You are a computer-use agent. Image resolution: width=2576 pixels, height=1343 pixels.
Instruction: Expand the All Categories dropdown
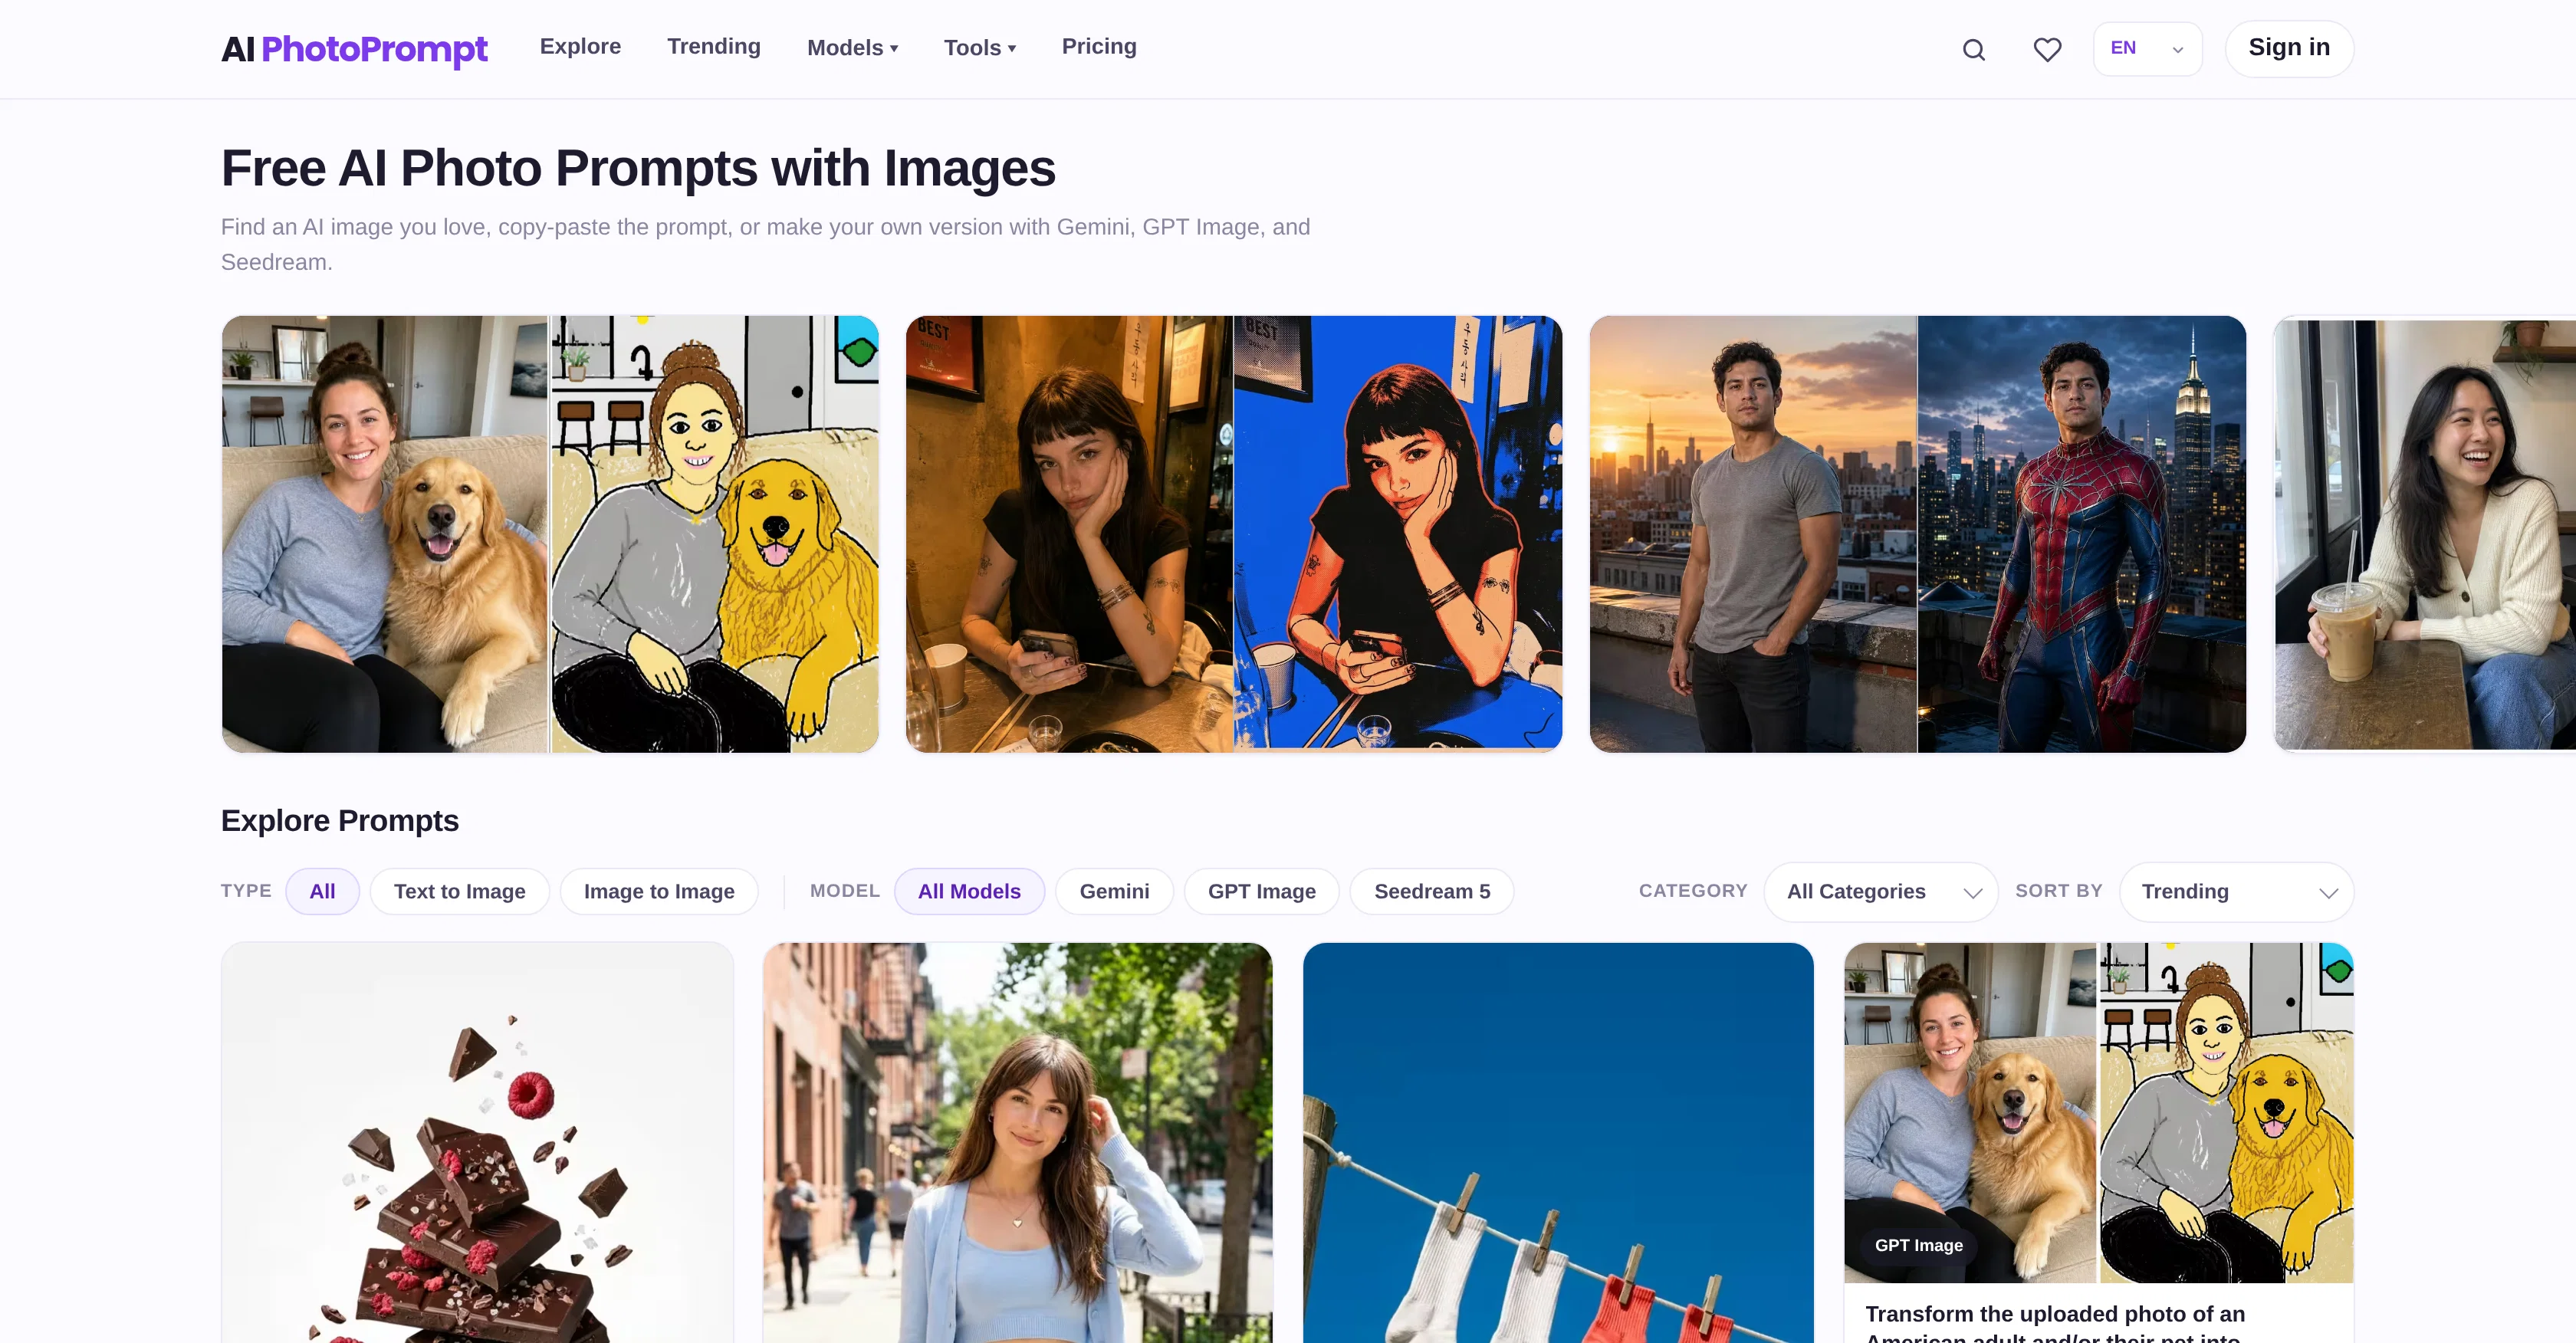1880,892
